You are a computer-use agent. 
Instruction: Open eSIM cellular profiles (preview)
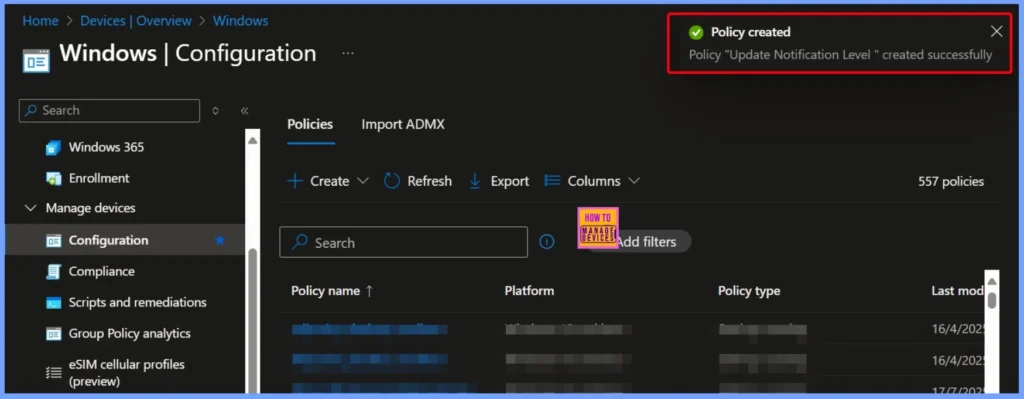point(127,372)
